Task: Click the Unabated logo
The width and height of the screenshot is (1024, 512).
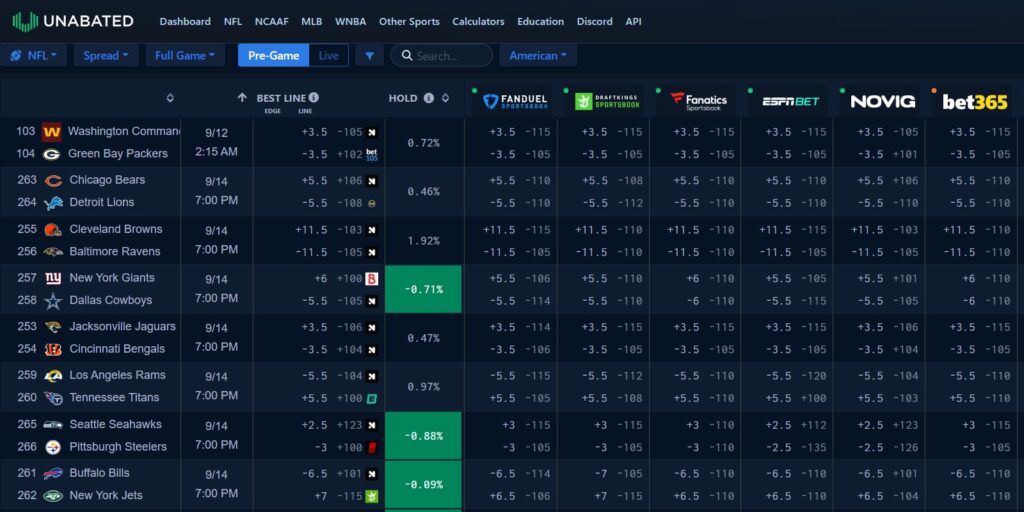Action: (x=72, y=22)
